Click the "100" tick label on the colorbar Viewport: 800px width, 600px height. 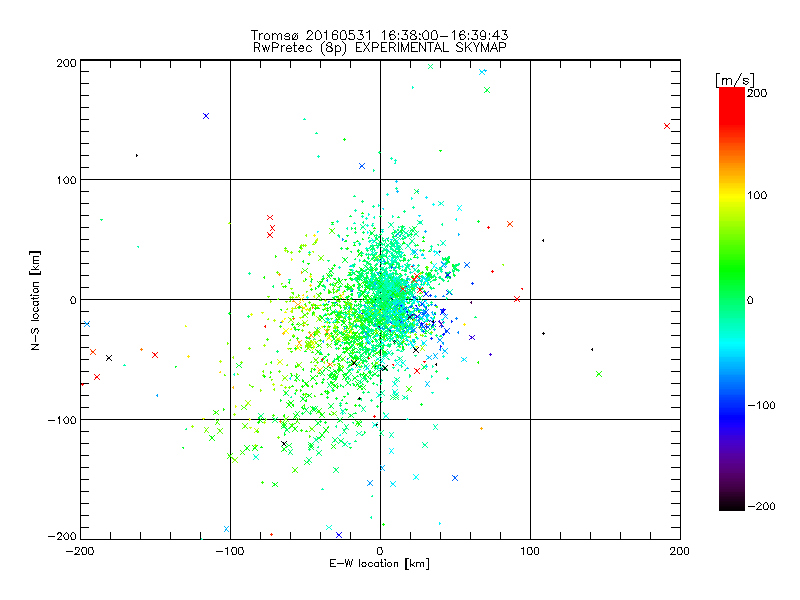pyautogui.click(x=757, y=195)
